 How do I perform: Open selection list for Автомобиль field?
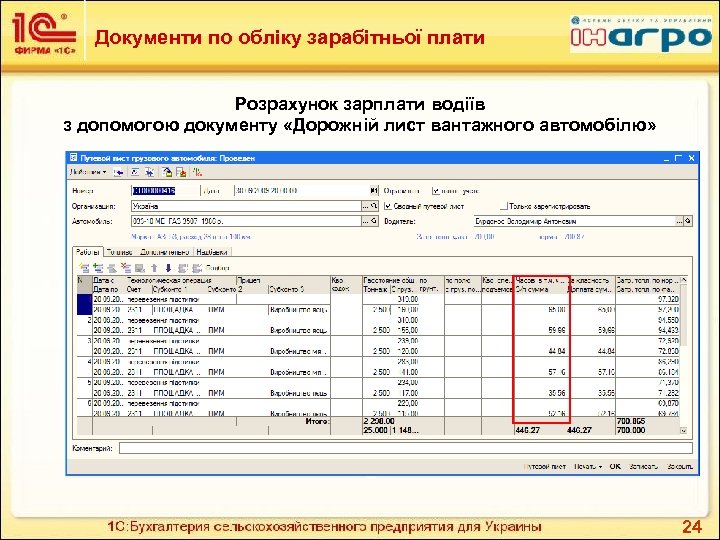click(x=366, y=221)
